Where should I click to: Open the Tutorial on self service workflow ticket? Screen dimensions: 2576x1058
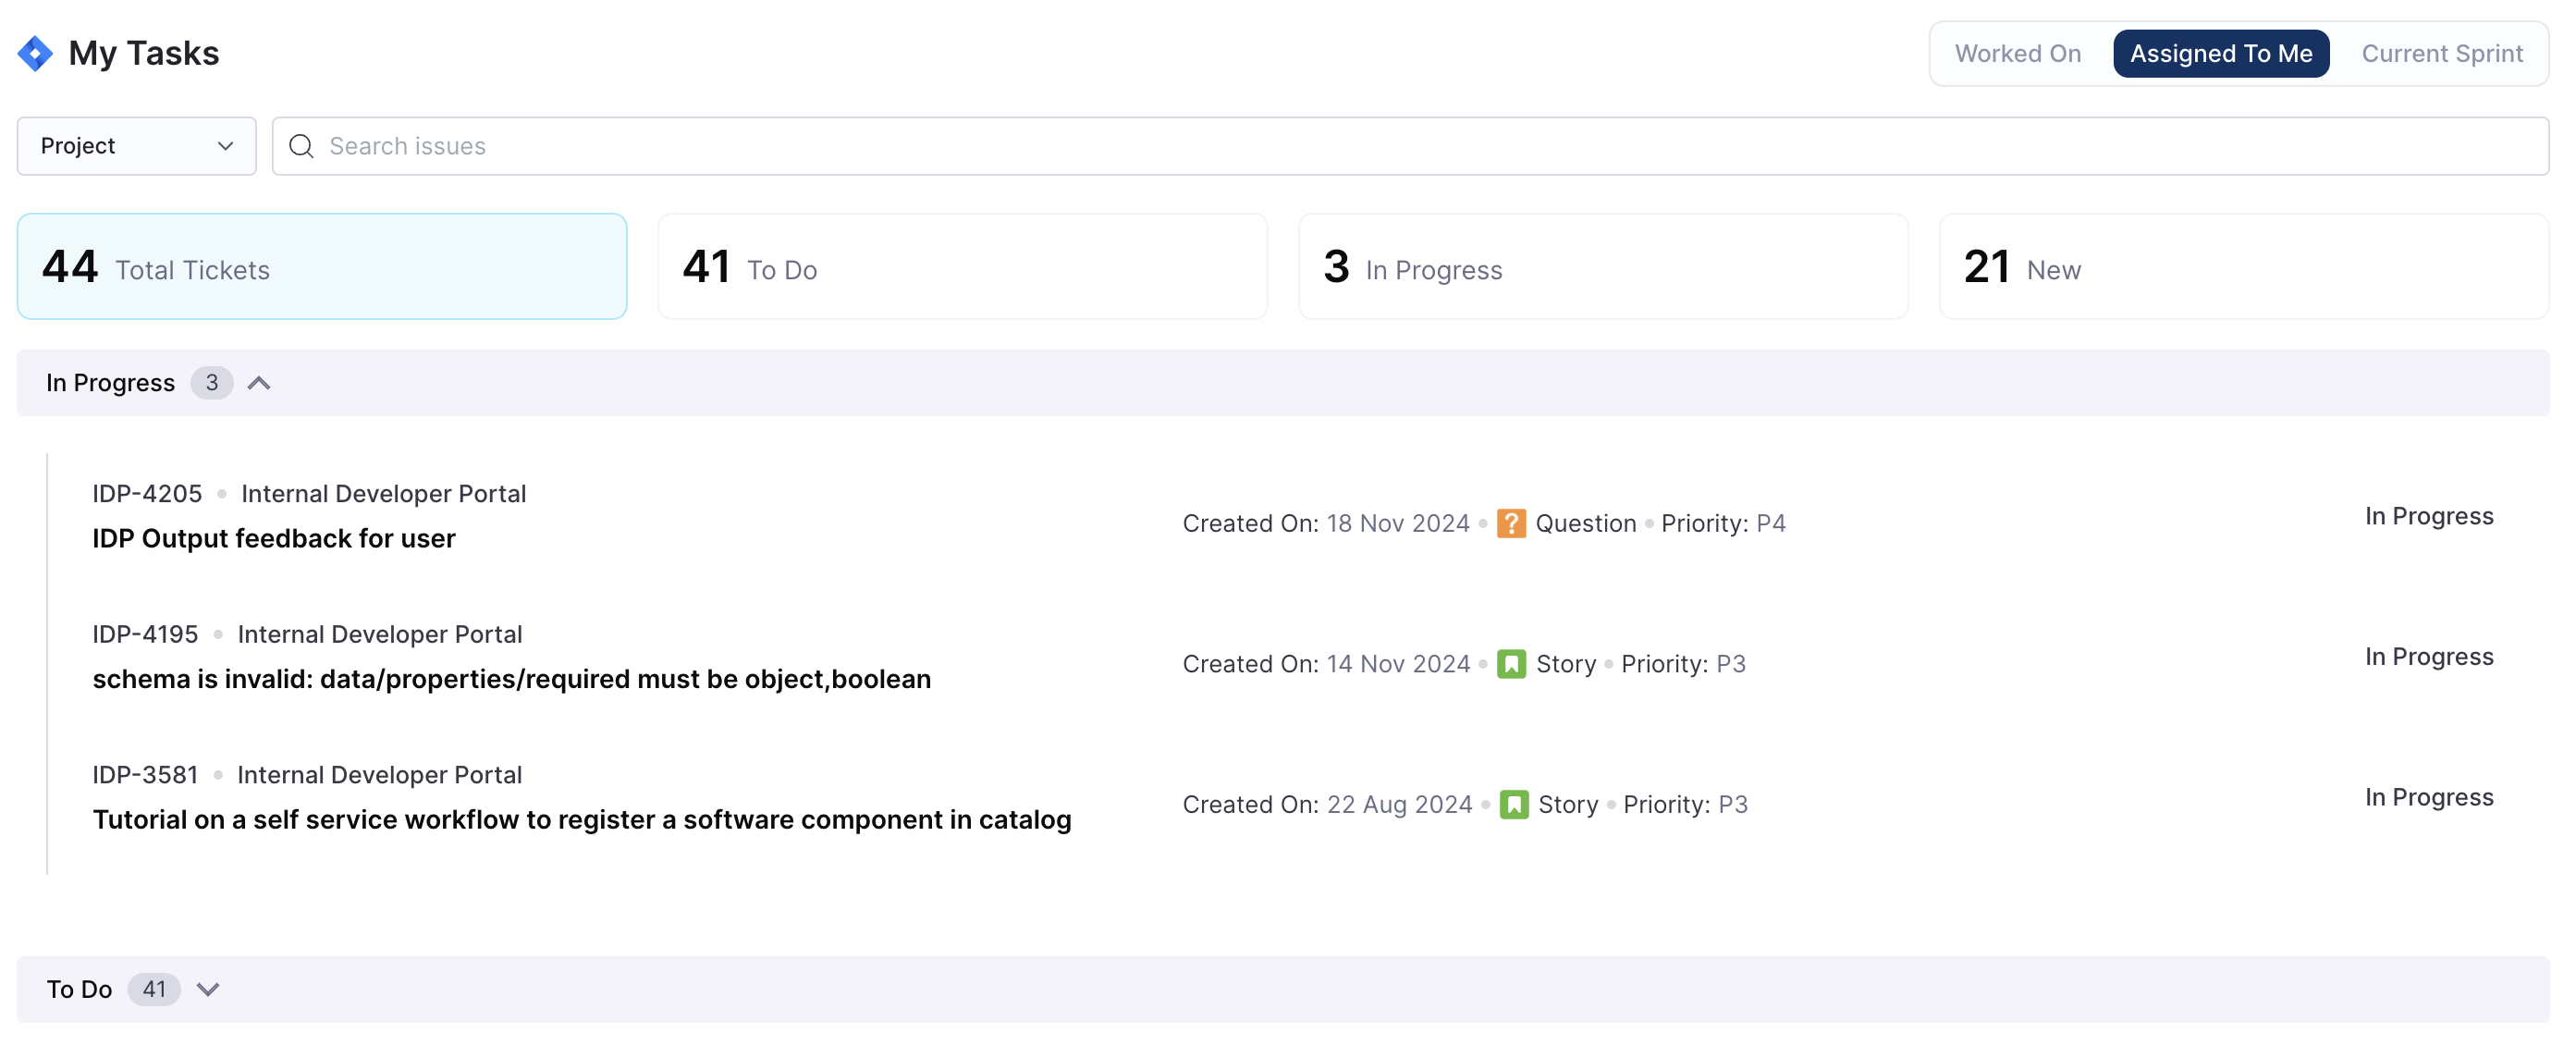(x=581, y=820)
